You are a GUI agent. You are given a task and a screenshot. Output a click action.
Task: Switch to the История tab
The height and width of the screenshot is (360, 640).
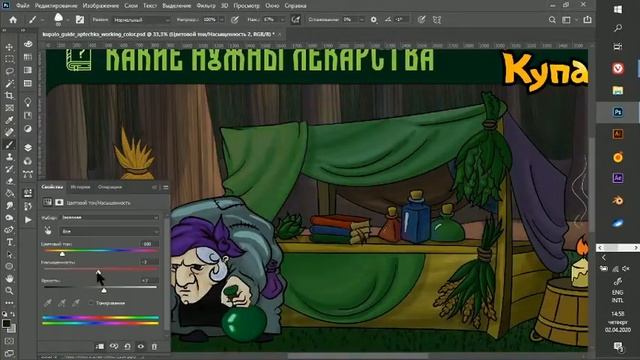(x=80, y=187)
